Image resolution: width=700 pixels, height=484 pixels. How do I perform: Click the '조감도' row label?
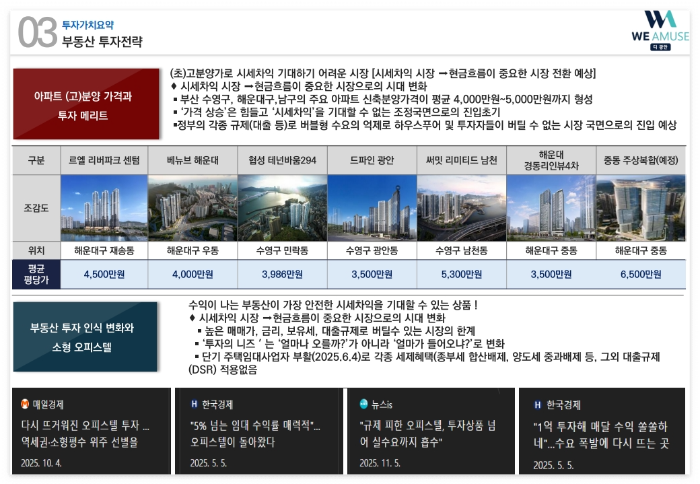36,208
